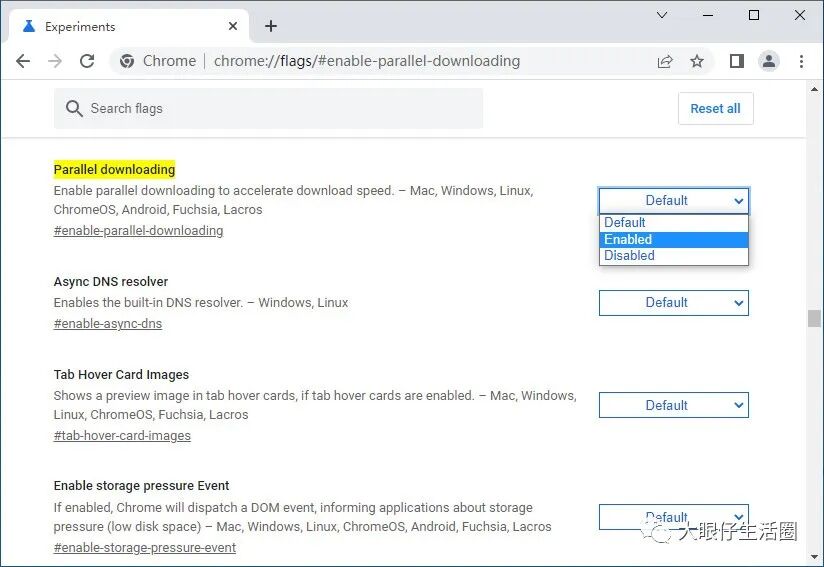The height and width of the screenshot is (567, 824).
Task: Open the #tab-hover-card-images link
Action: pos(122,436)
